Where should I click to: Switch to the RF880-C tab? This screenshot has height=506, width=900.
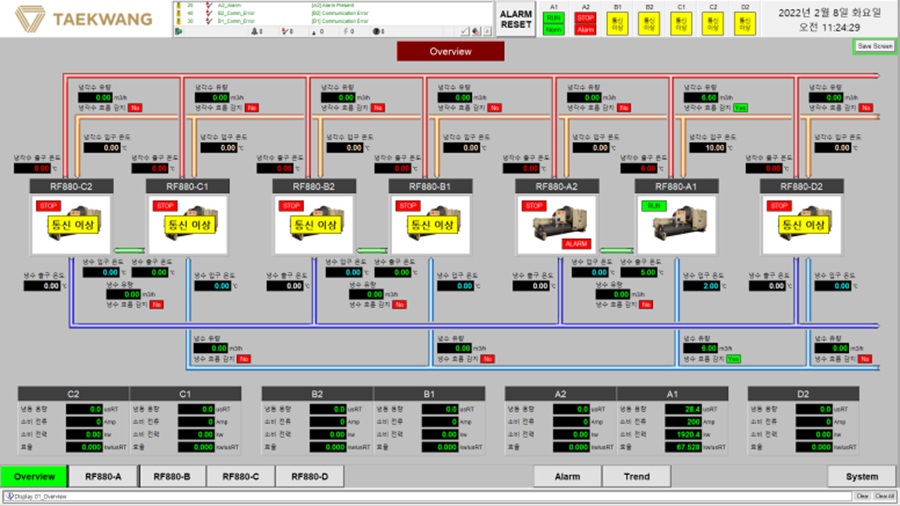tap(241, 476)
